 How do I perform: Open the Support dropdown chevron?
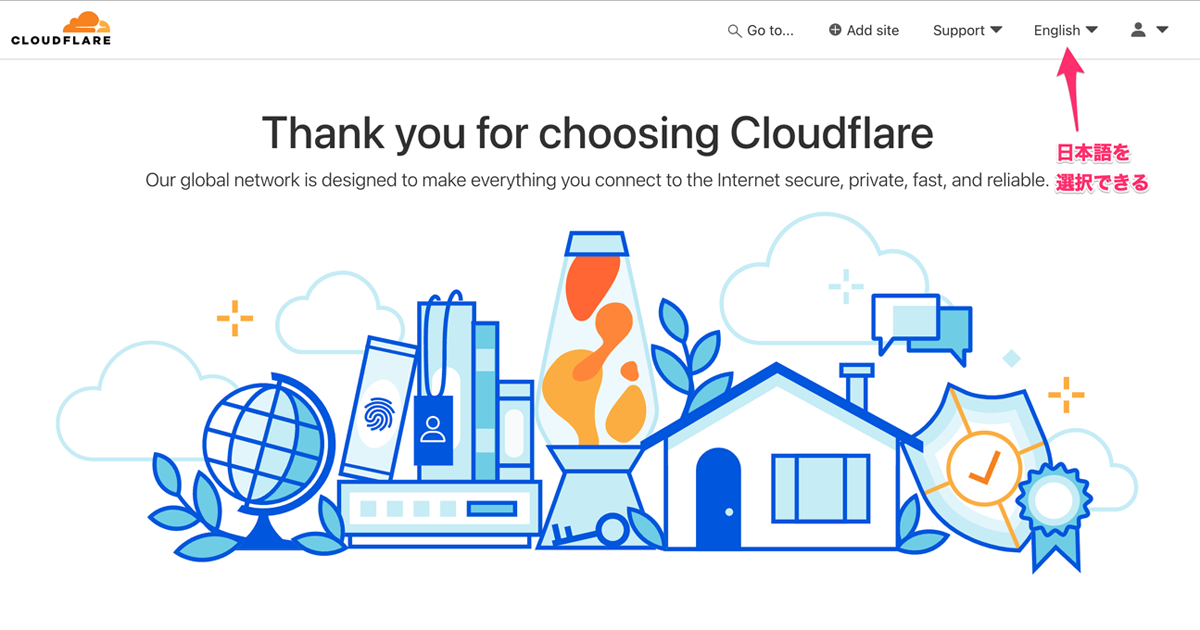(997, 30)
